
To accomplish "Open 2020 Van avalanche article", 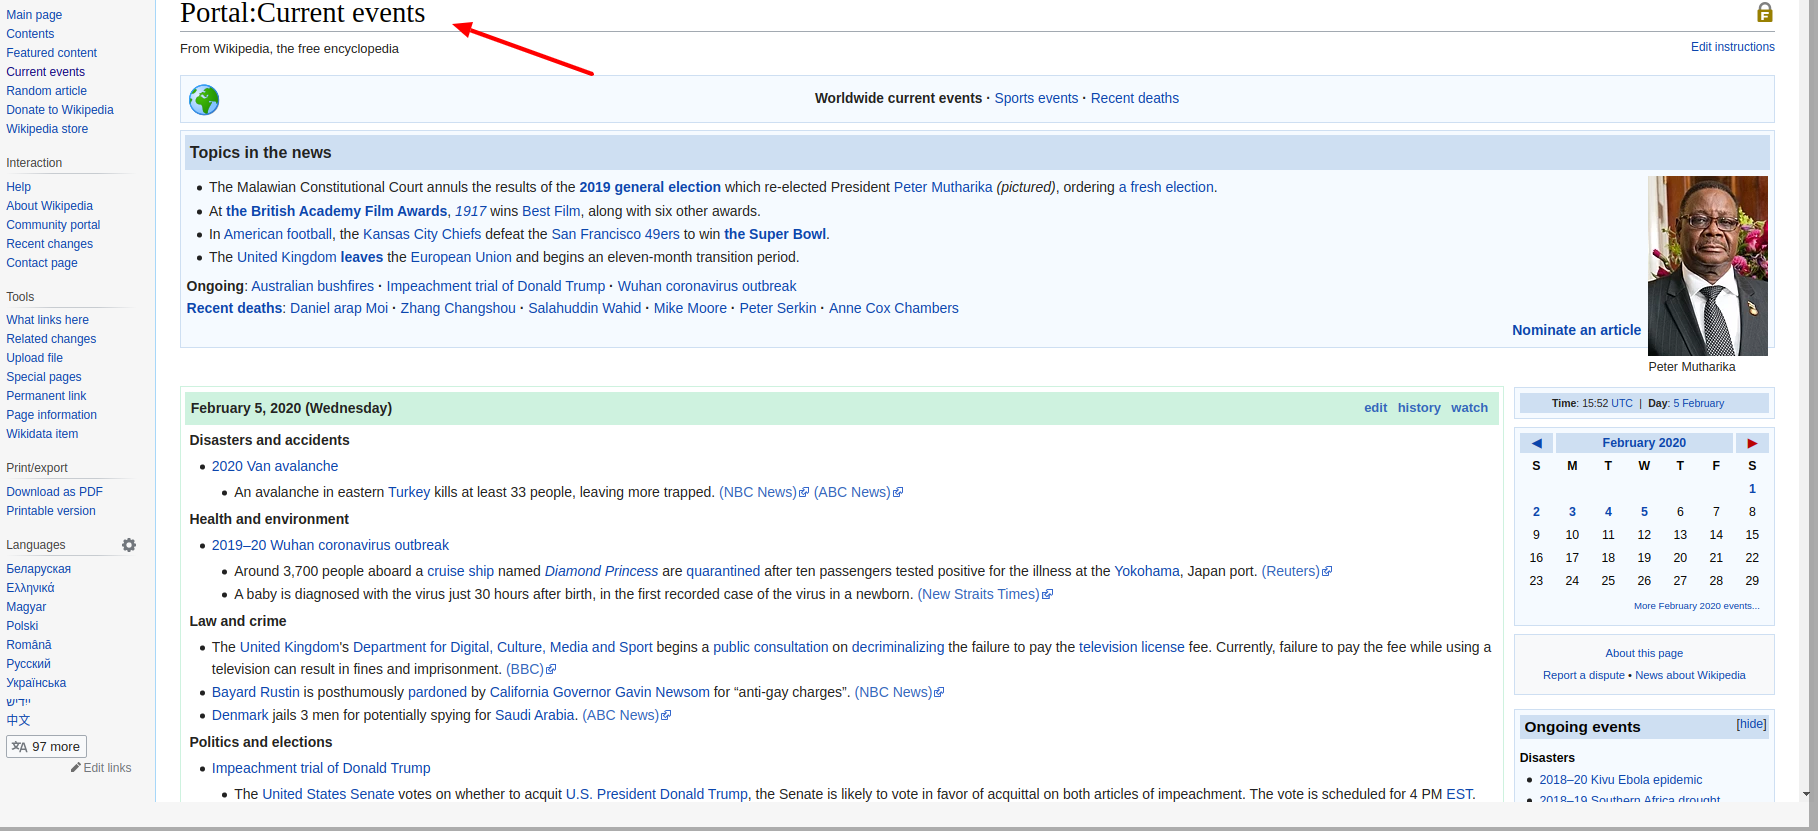I will click(x=275, y=466).
